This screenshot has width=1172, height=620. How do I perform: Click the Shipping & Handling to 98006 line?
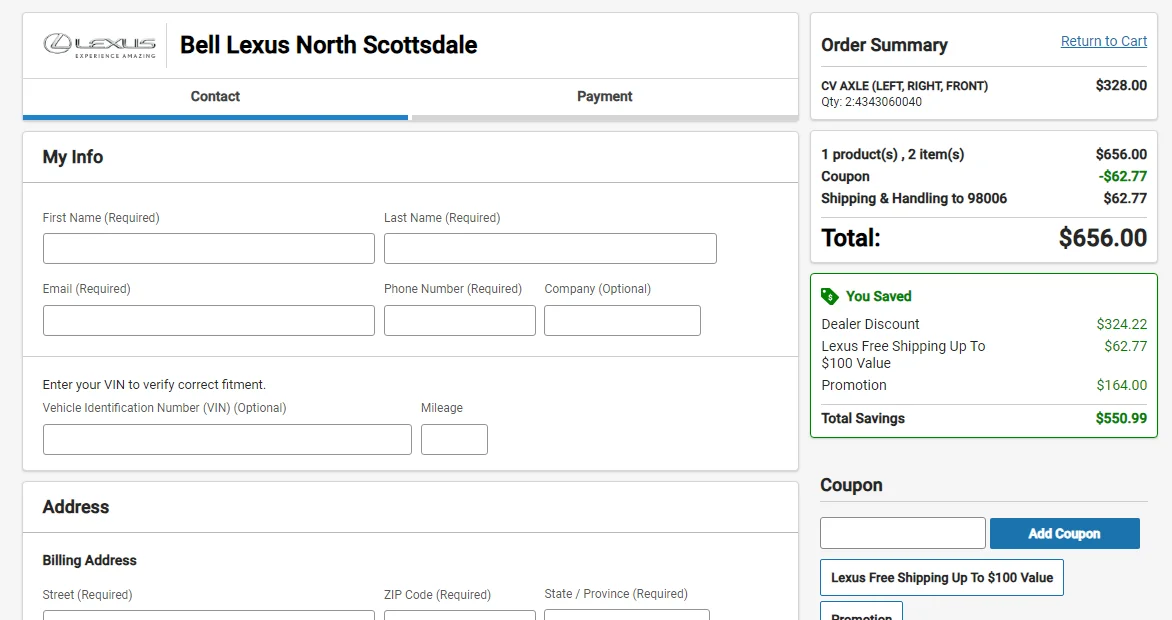pyautogui.click(x=984, y=198)
